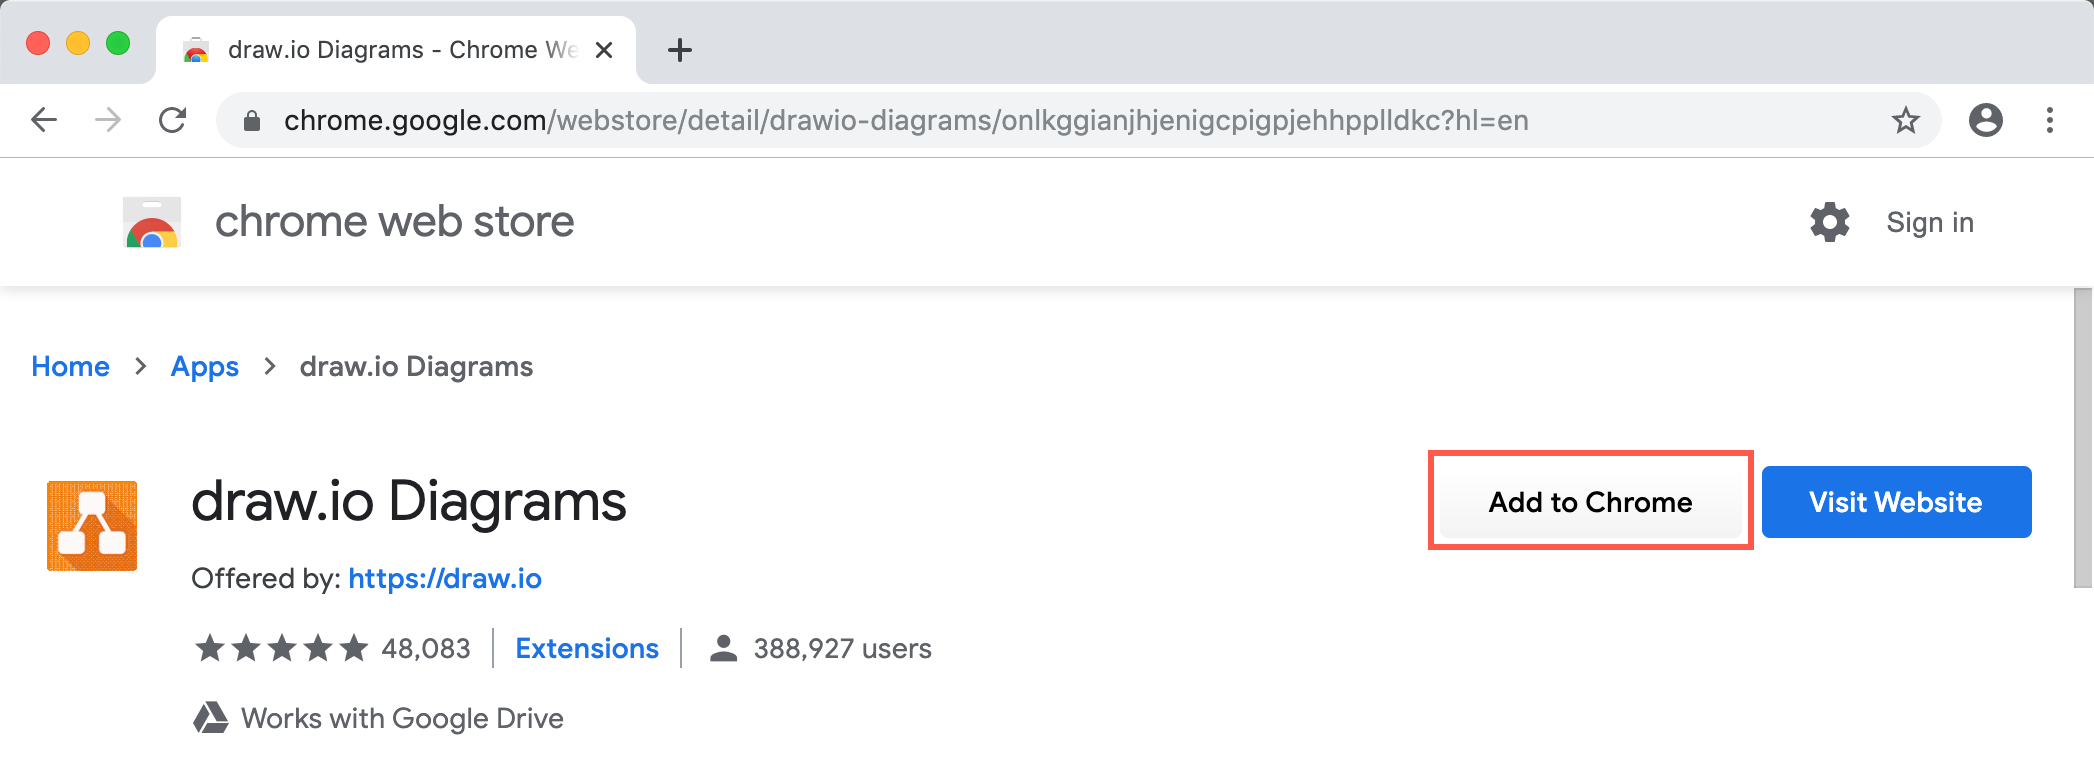Click the Sign in option
The image size is (2094, 770).
click(x=1929, y=222)
